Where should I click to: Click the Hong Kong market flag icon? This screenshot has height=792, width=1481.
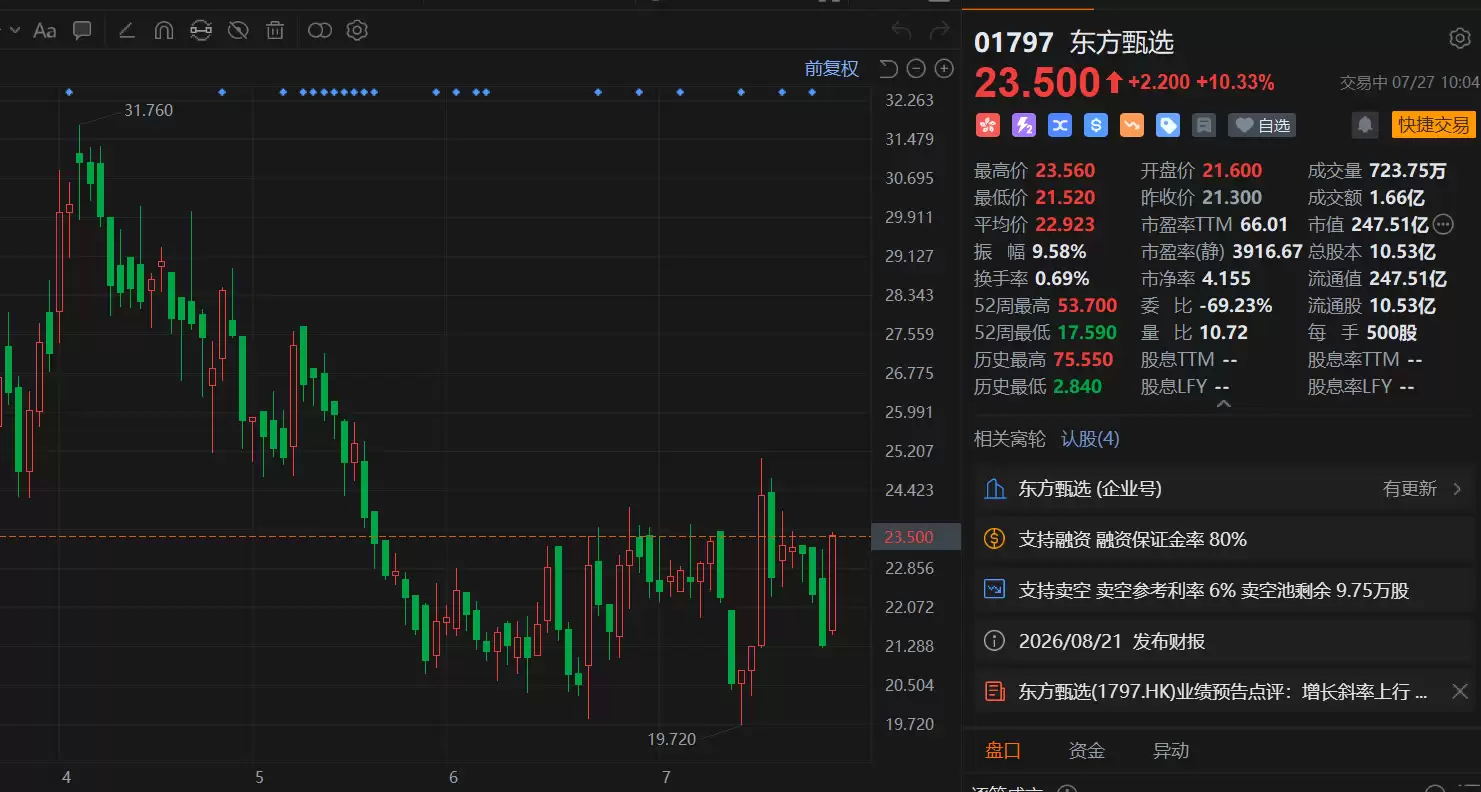pyautogui.click(x=988, y=125)
